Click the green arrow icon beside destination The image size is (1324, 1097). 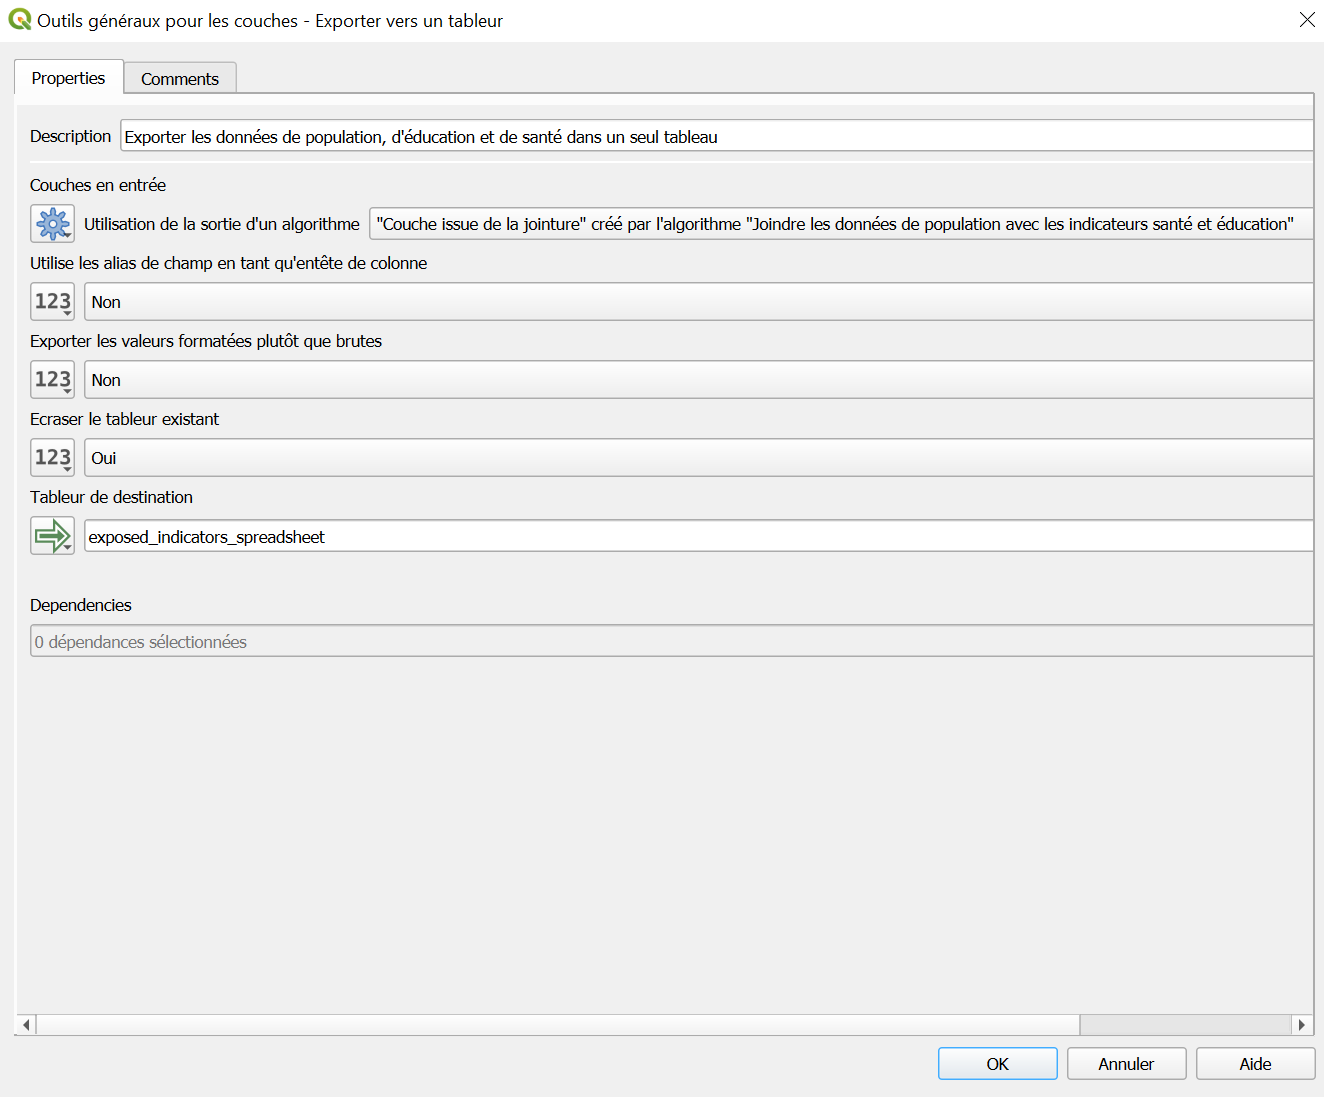point(52,536)
